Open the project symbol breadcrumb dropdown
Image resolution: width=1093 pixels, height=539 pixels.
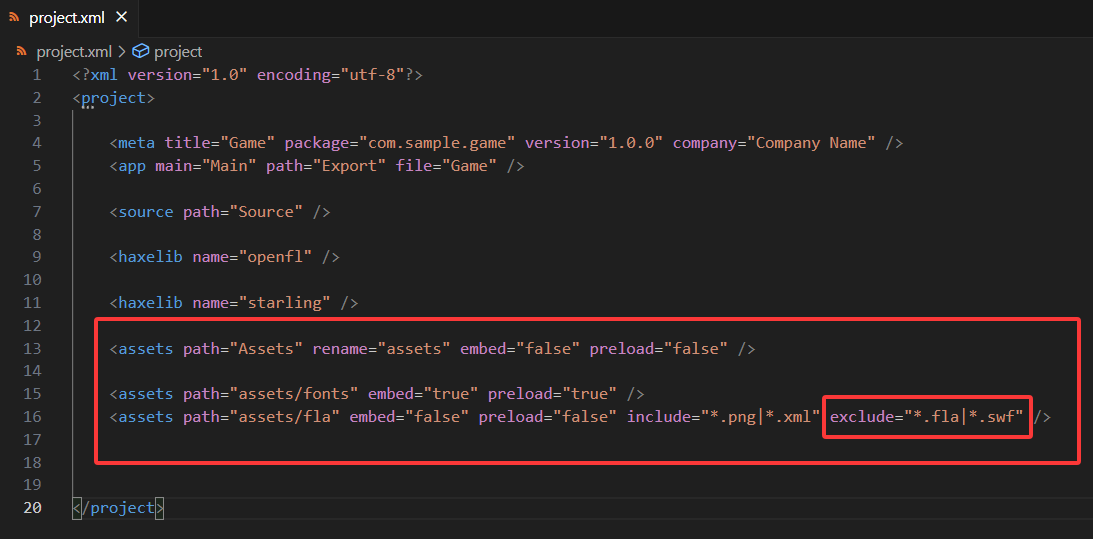point(178,51)
